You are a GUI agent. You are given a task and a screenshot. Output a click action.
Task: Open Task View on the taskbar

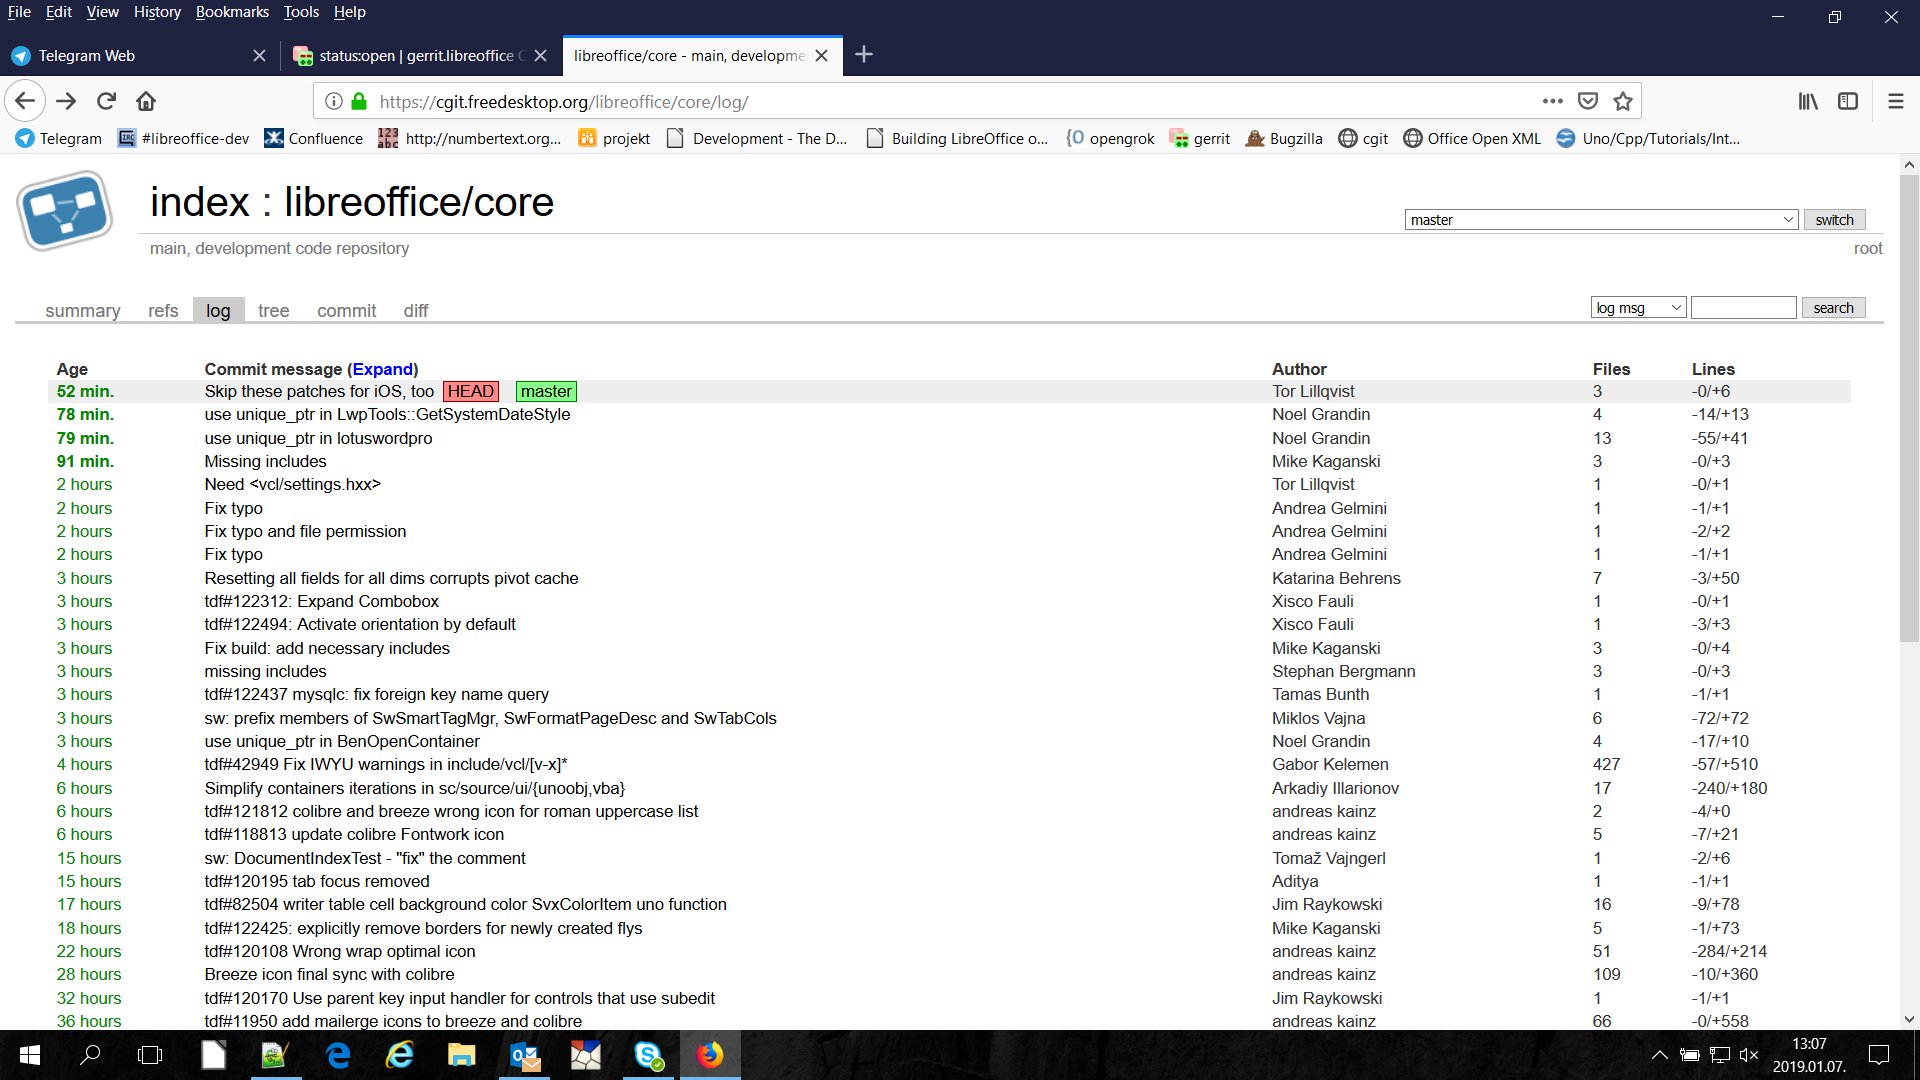[150, 1055]
